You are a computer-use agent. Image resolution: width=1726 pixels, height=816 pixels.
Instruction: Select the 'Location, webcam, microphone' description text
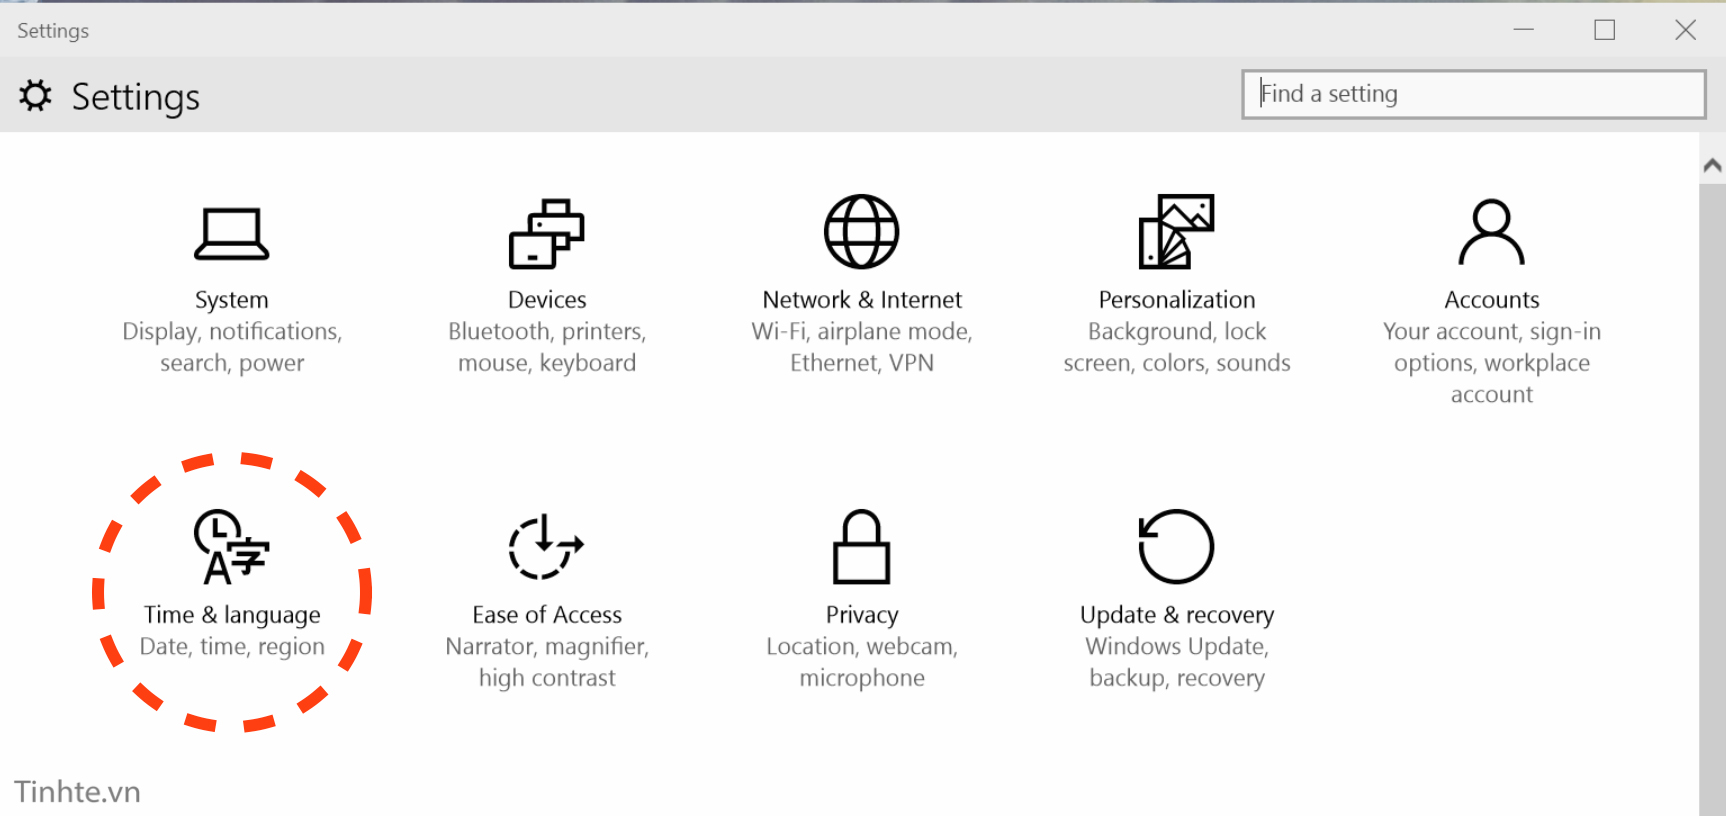pos(861,662)
